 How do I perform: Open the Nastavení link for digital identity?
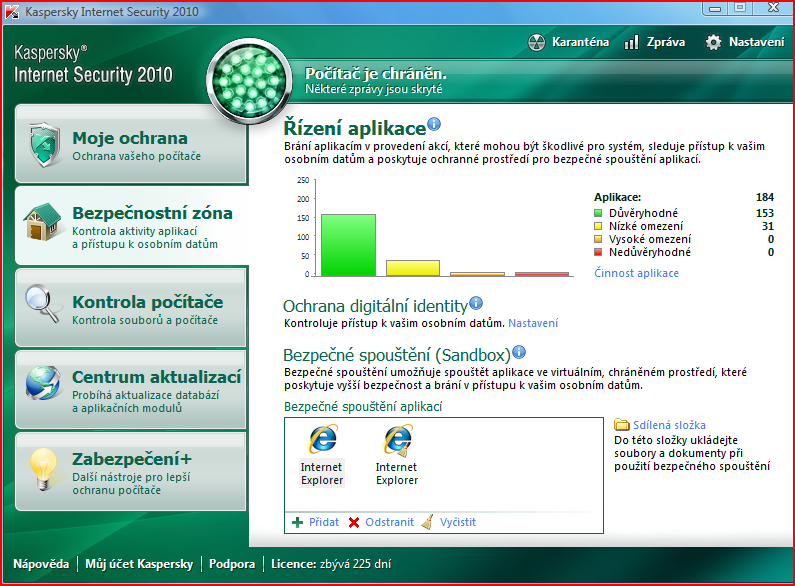click(533, 323)
